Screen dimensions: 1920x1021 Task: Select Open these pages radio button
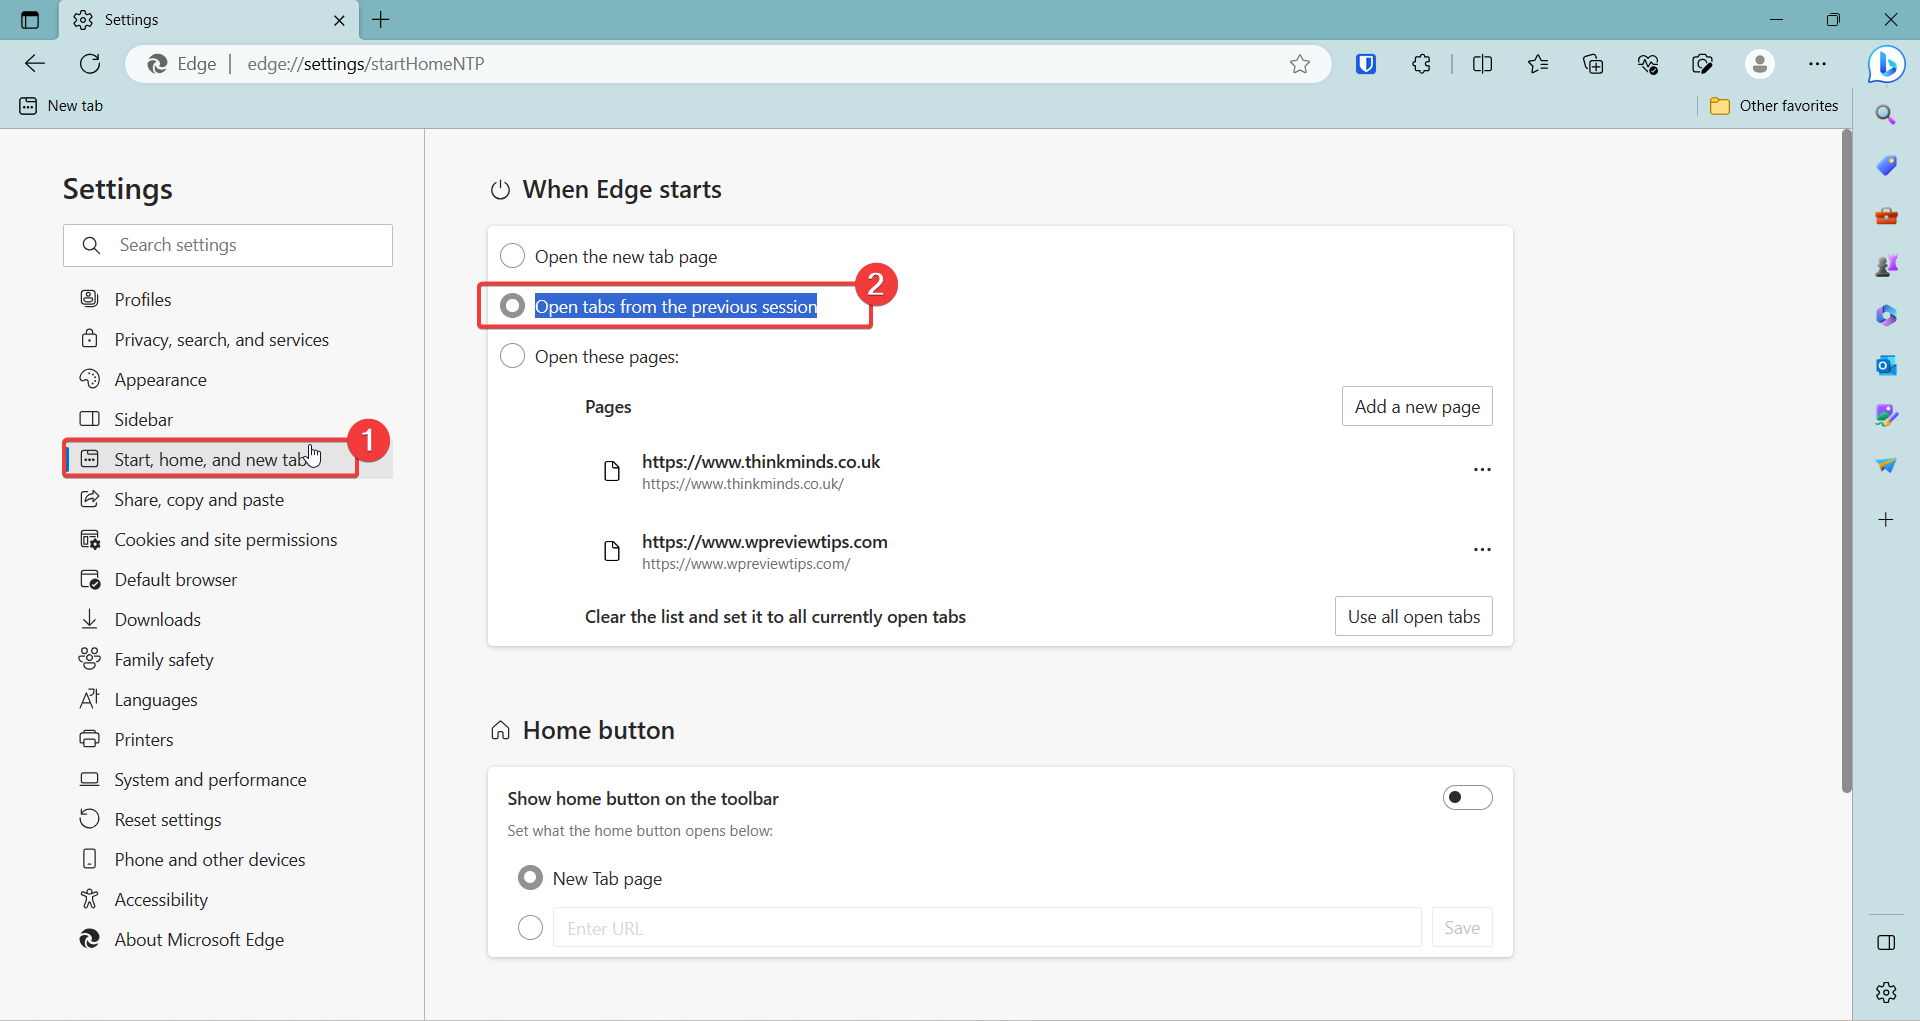pos(512,356)
